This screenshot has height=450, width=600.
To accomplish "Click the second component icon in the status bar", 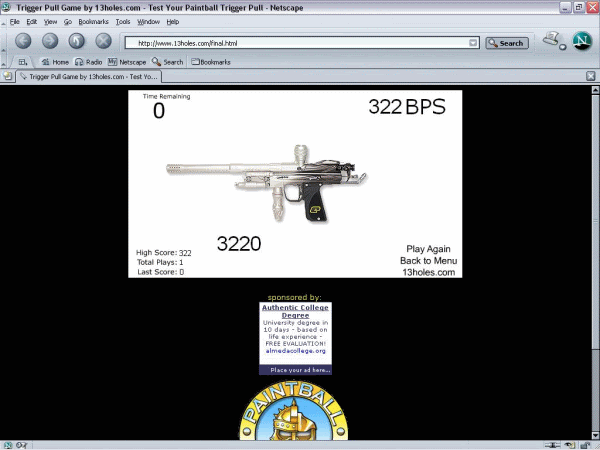I will click(21, 445).
